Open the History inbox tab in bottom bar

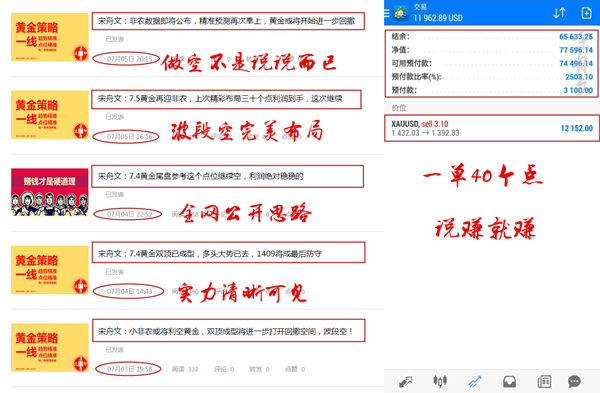[x=509, y=382]
